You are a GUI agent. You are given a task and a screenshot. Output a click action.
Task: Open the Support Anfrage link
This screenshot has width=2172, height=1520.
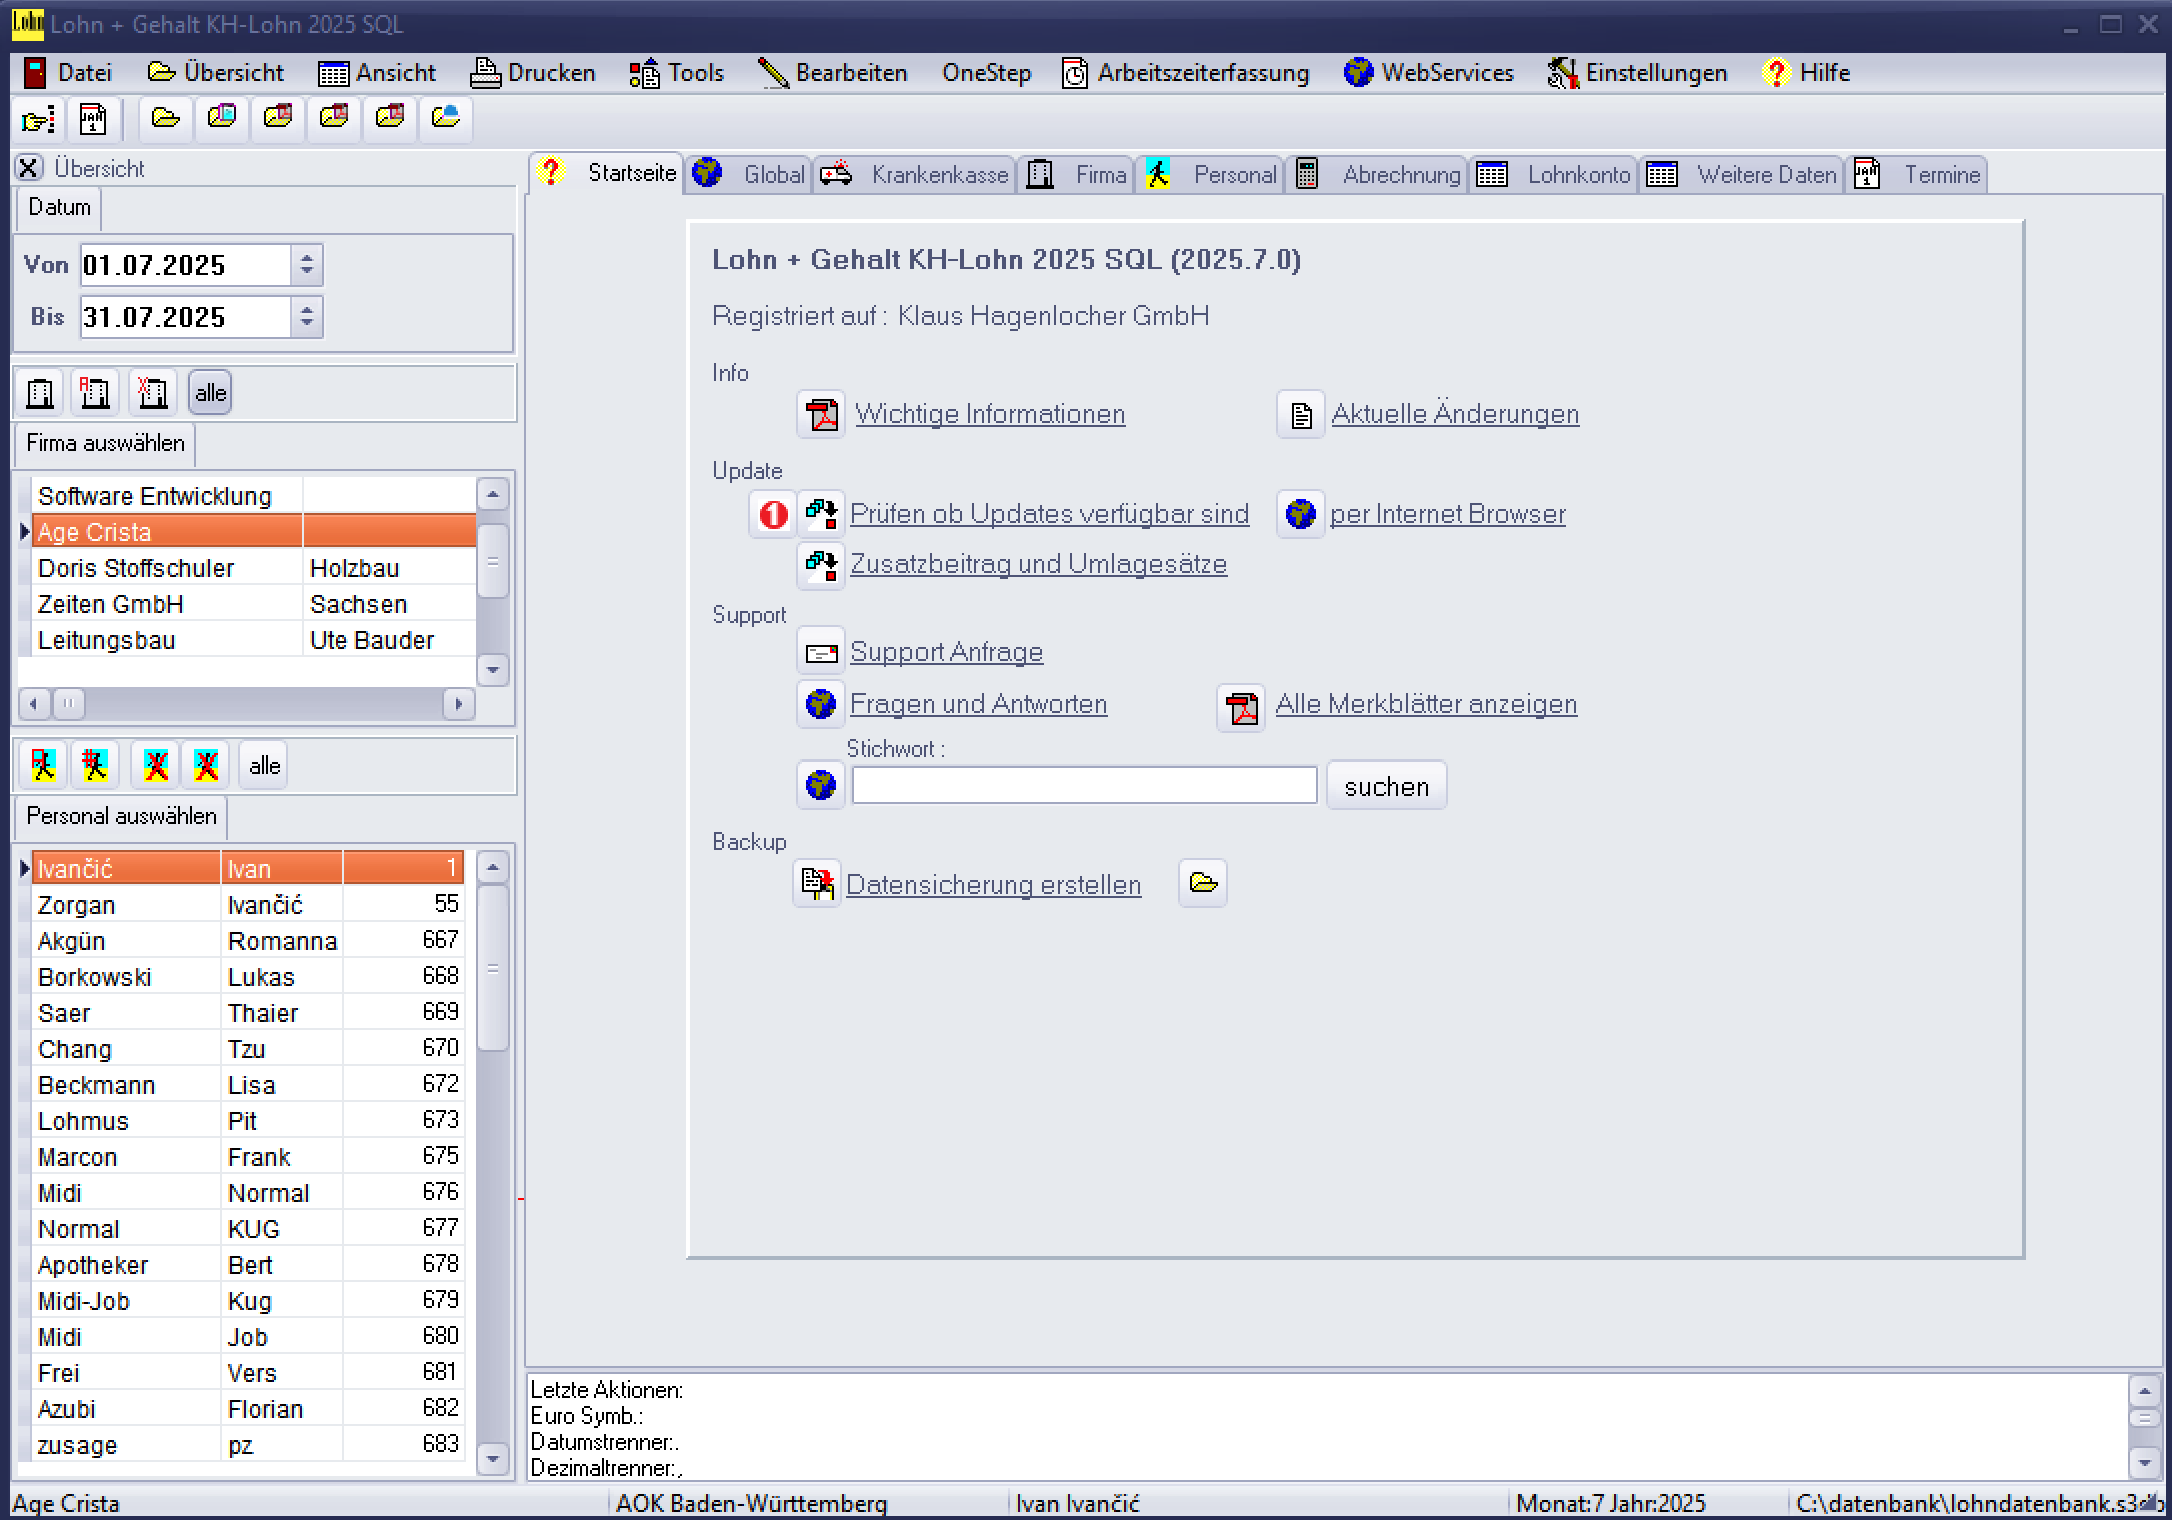(x=946, y=653)
